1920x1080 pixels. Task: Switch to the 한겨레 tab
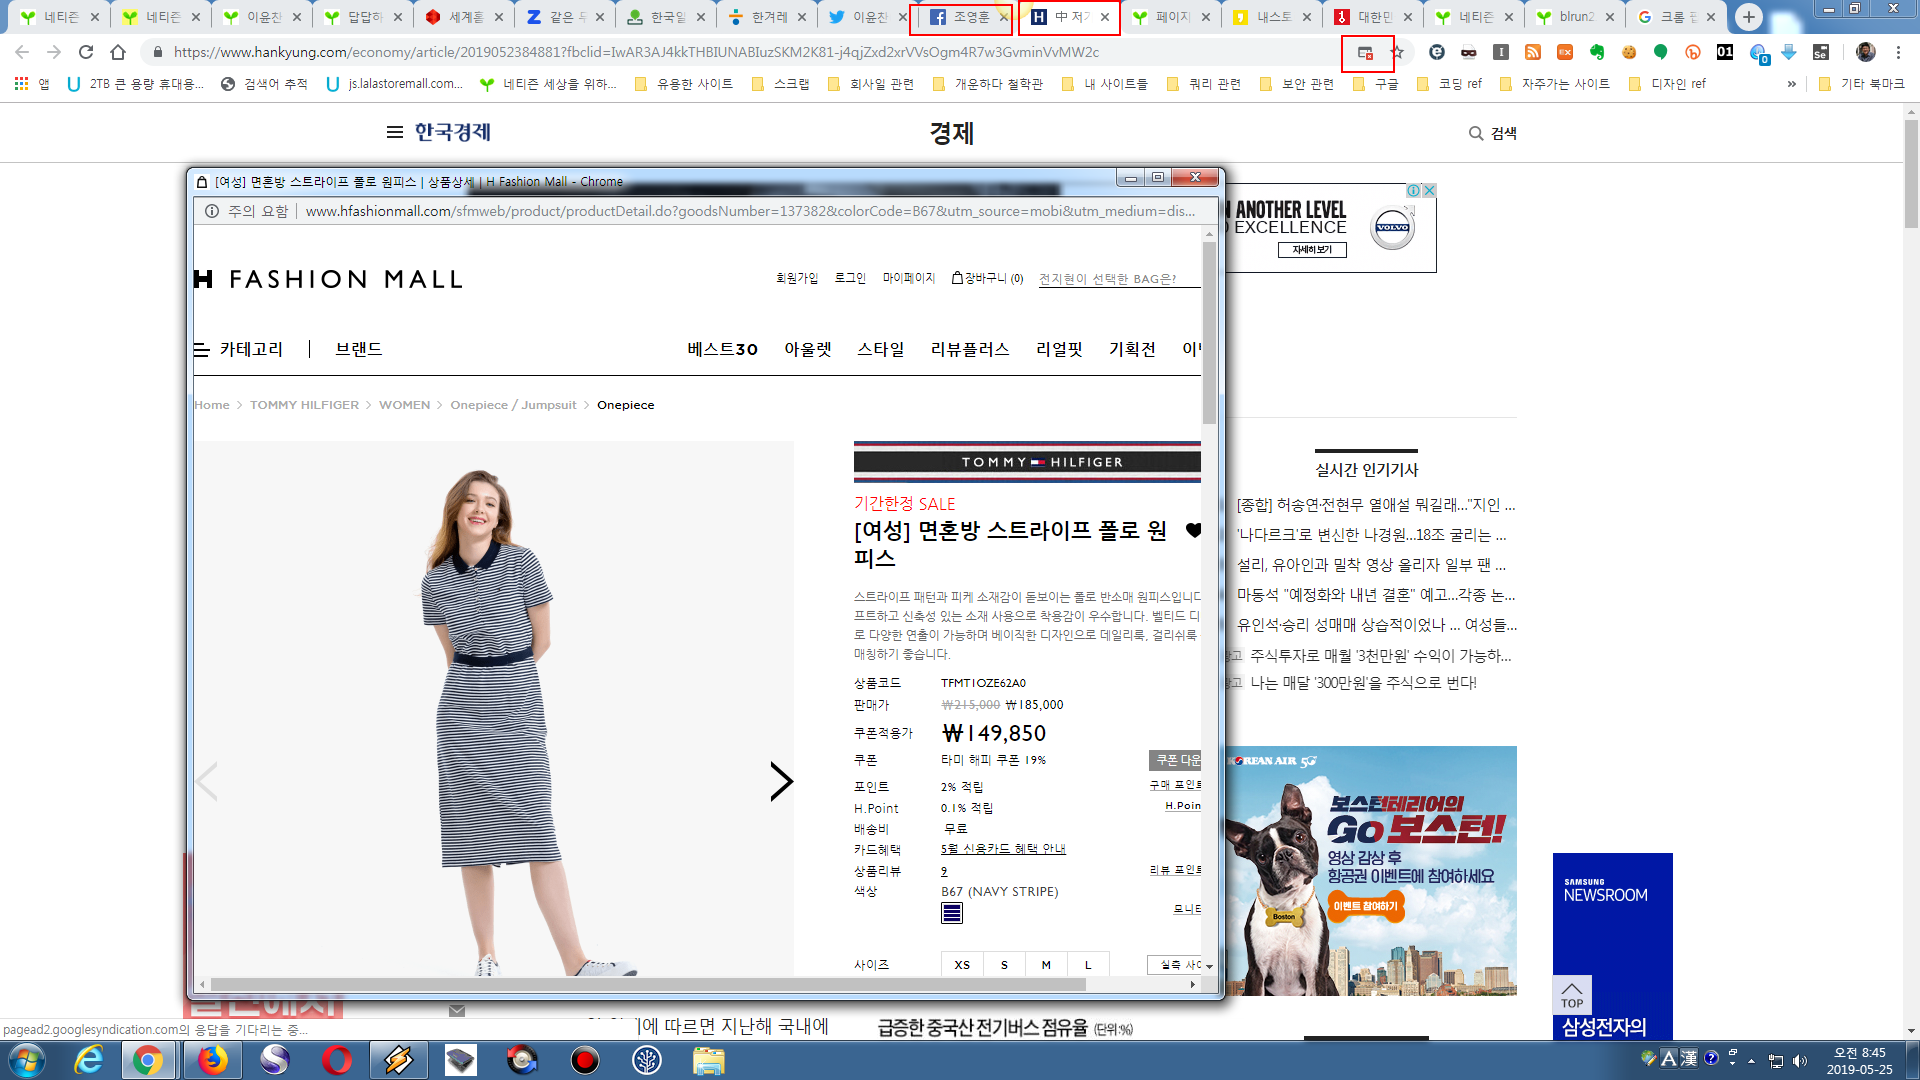pyautogui.click(x=767, y=17)
